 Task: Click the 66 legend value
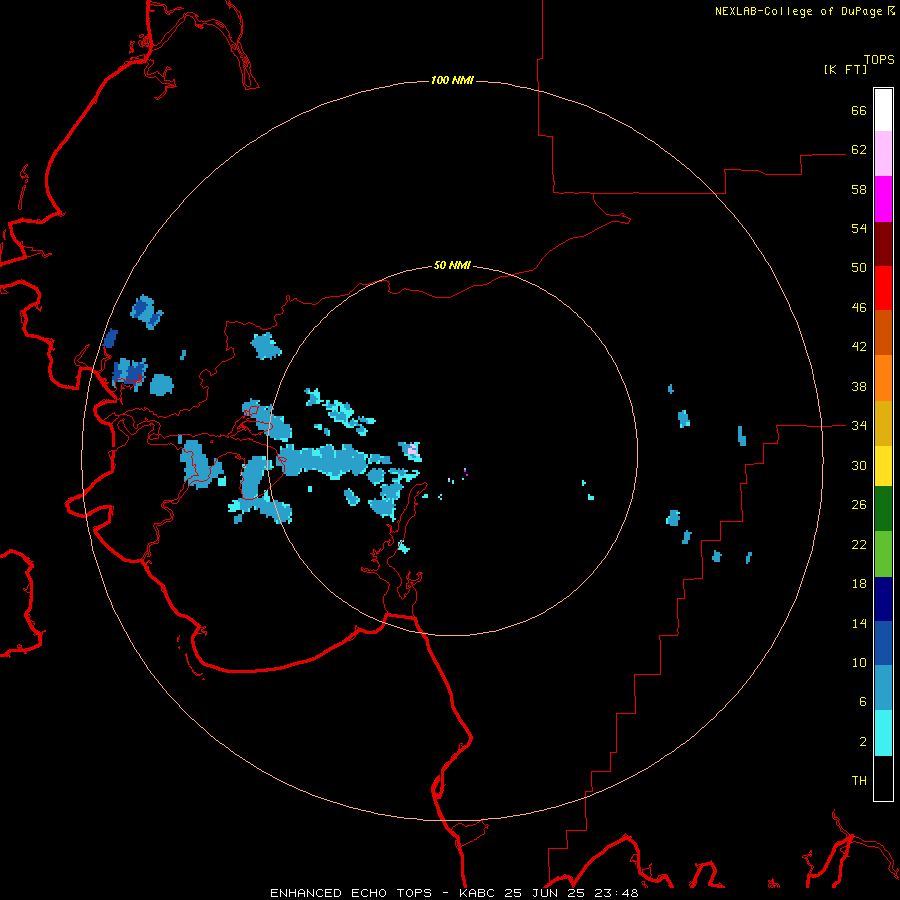[x=859, y=110]
